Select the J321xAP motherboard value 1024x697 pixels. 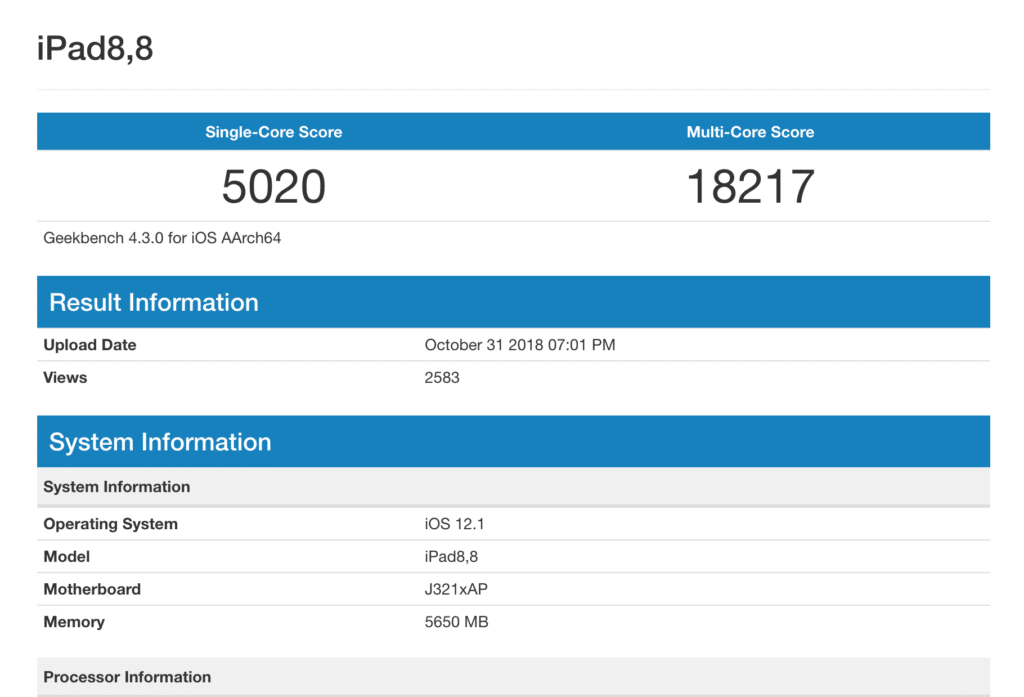456,589
